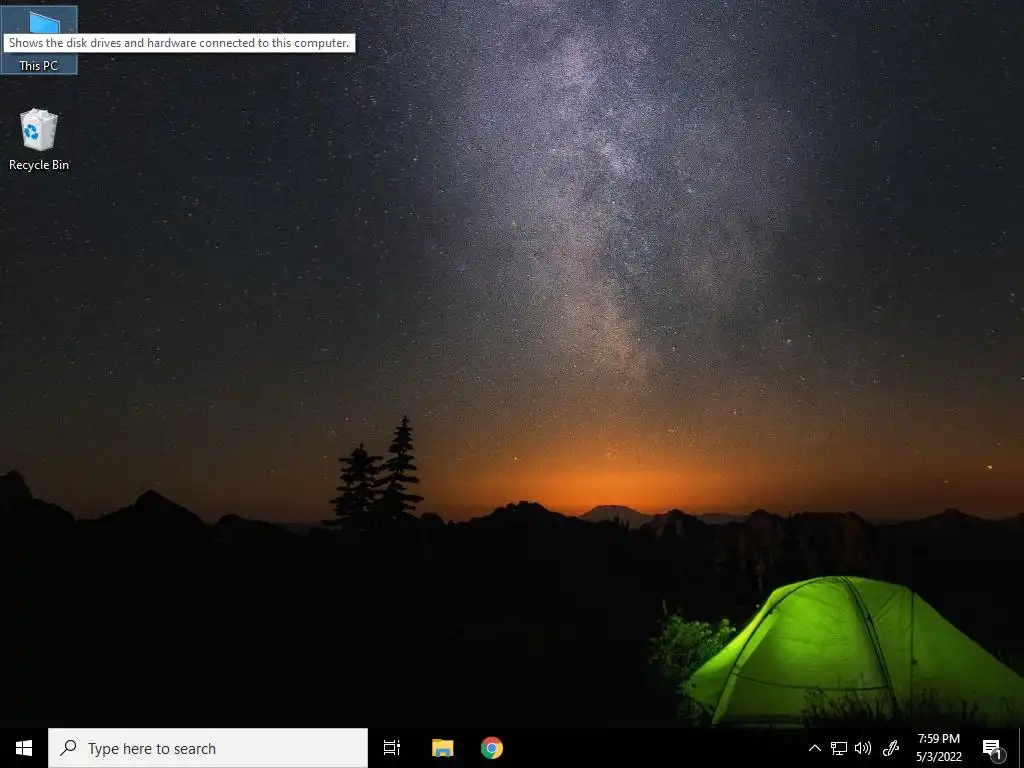Open the Action Center notifications icon
Screen dimensions: 1024x768
pos(992,748)
